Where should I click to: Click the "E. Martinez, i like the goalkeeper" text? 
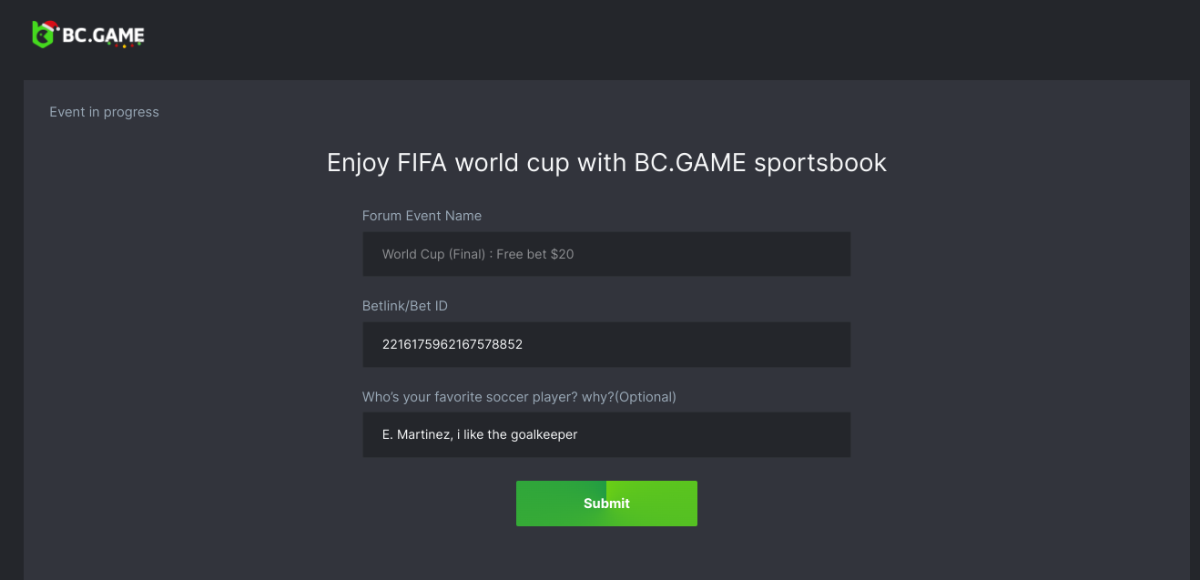(480, 434)
